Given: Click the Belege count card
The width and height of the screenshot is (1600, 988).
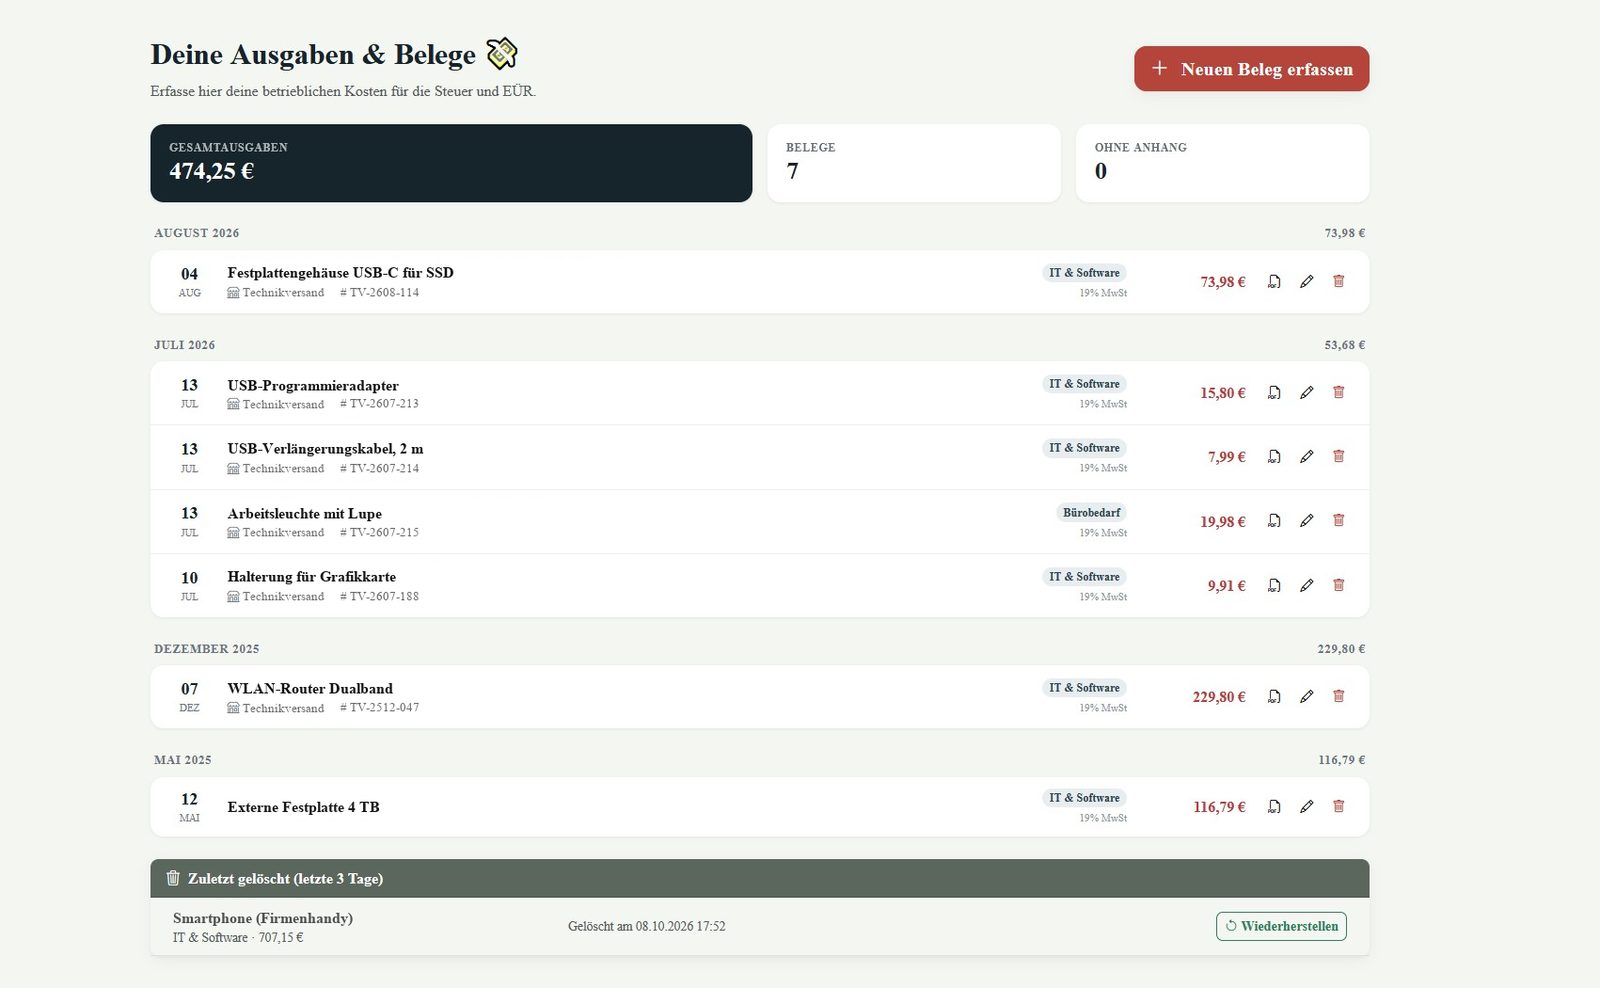Looking at the screenshot, I should click(x=914, y=163).
